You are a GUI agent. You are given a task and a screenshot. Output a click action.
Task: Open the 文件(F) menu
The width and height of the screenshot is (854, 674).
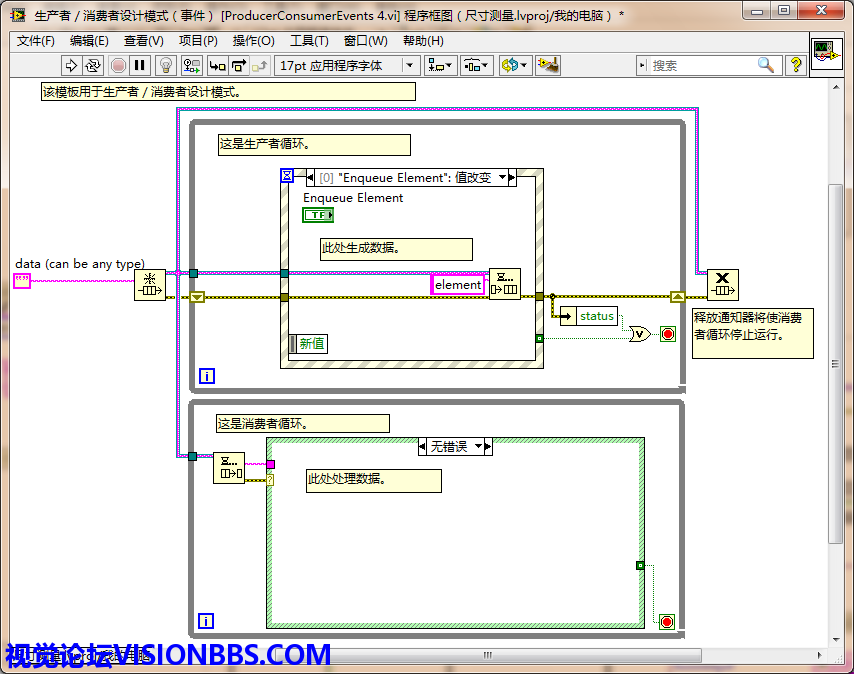point(36,41)
